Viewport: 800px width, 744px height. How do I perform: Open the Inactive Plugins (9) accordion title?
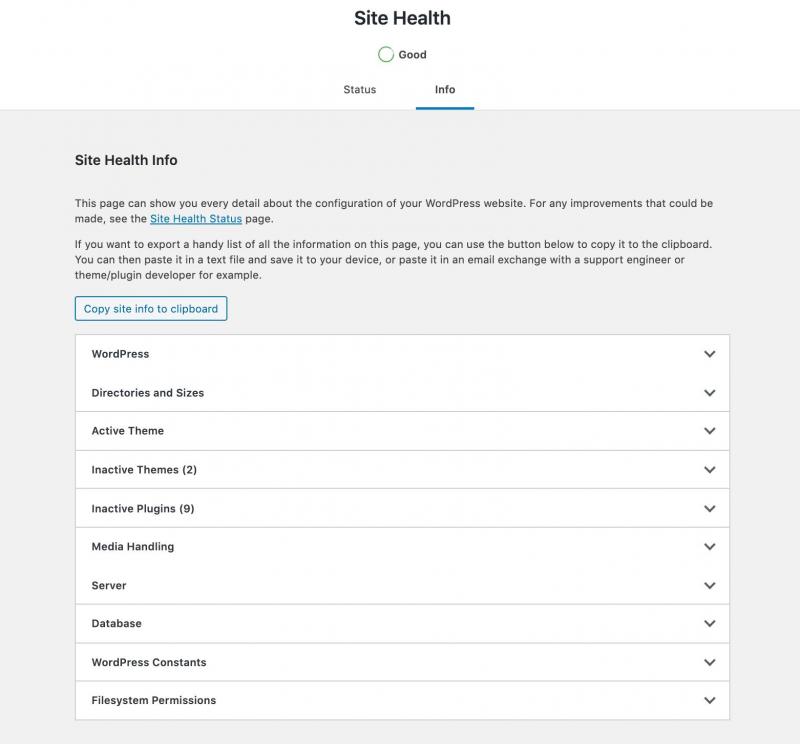[x=143, y=509]
